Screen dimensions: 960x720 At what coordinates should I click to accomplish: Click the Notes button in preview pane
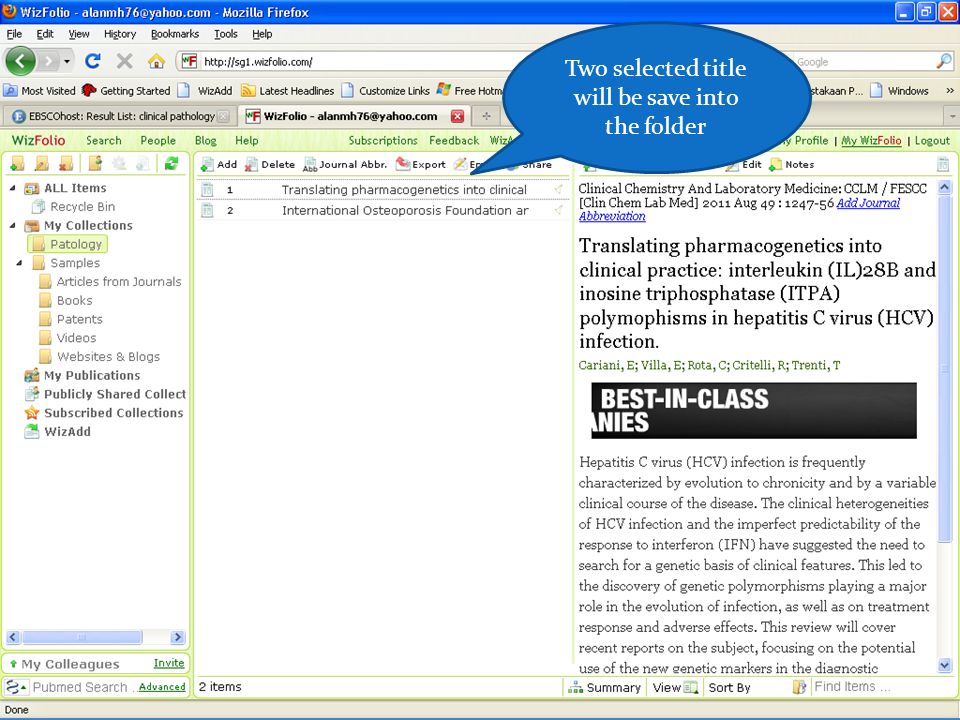tap(792, 164)
